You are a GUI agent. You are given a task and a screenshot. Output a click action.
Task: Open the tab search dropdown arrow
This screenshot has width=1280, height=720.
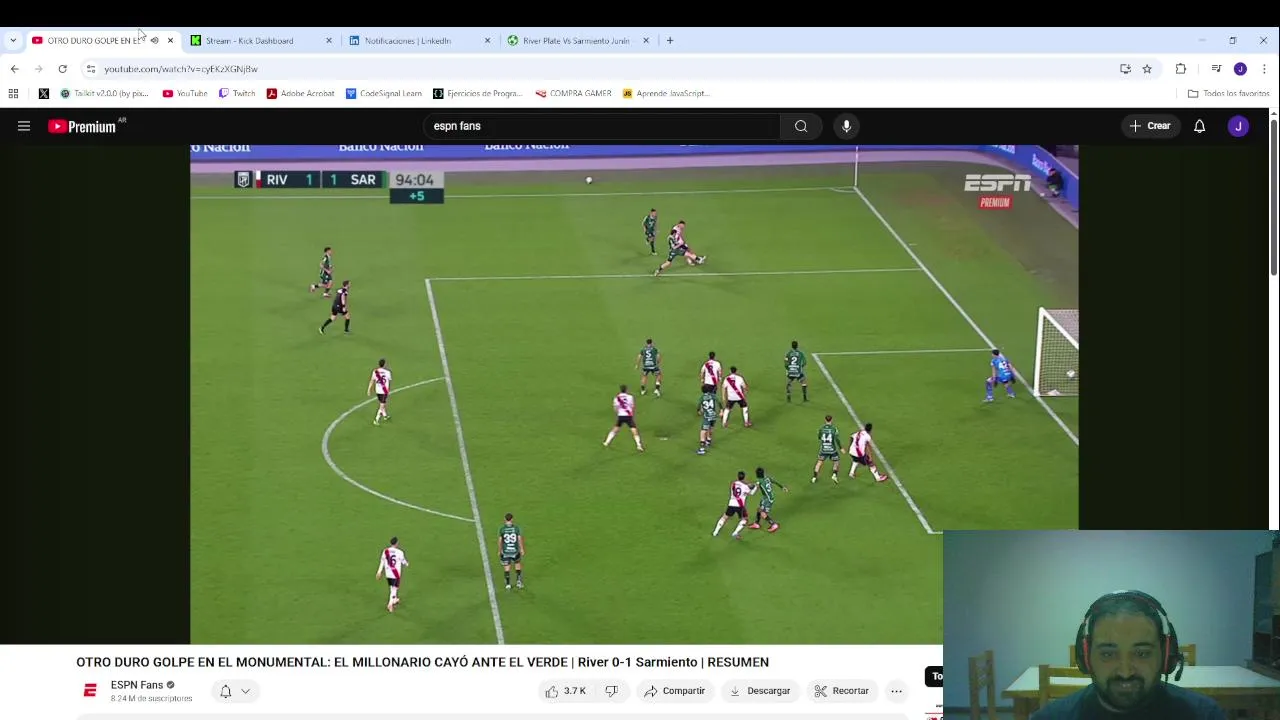tap(13, 41)
